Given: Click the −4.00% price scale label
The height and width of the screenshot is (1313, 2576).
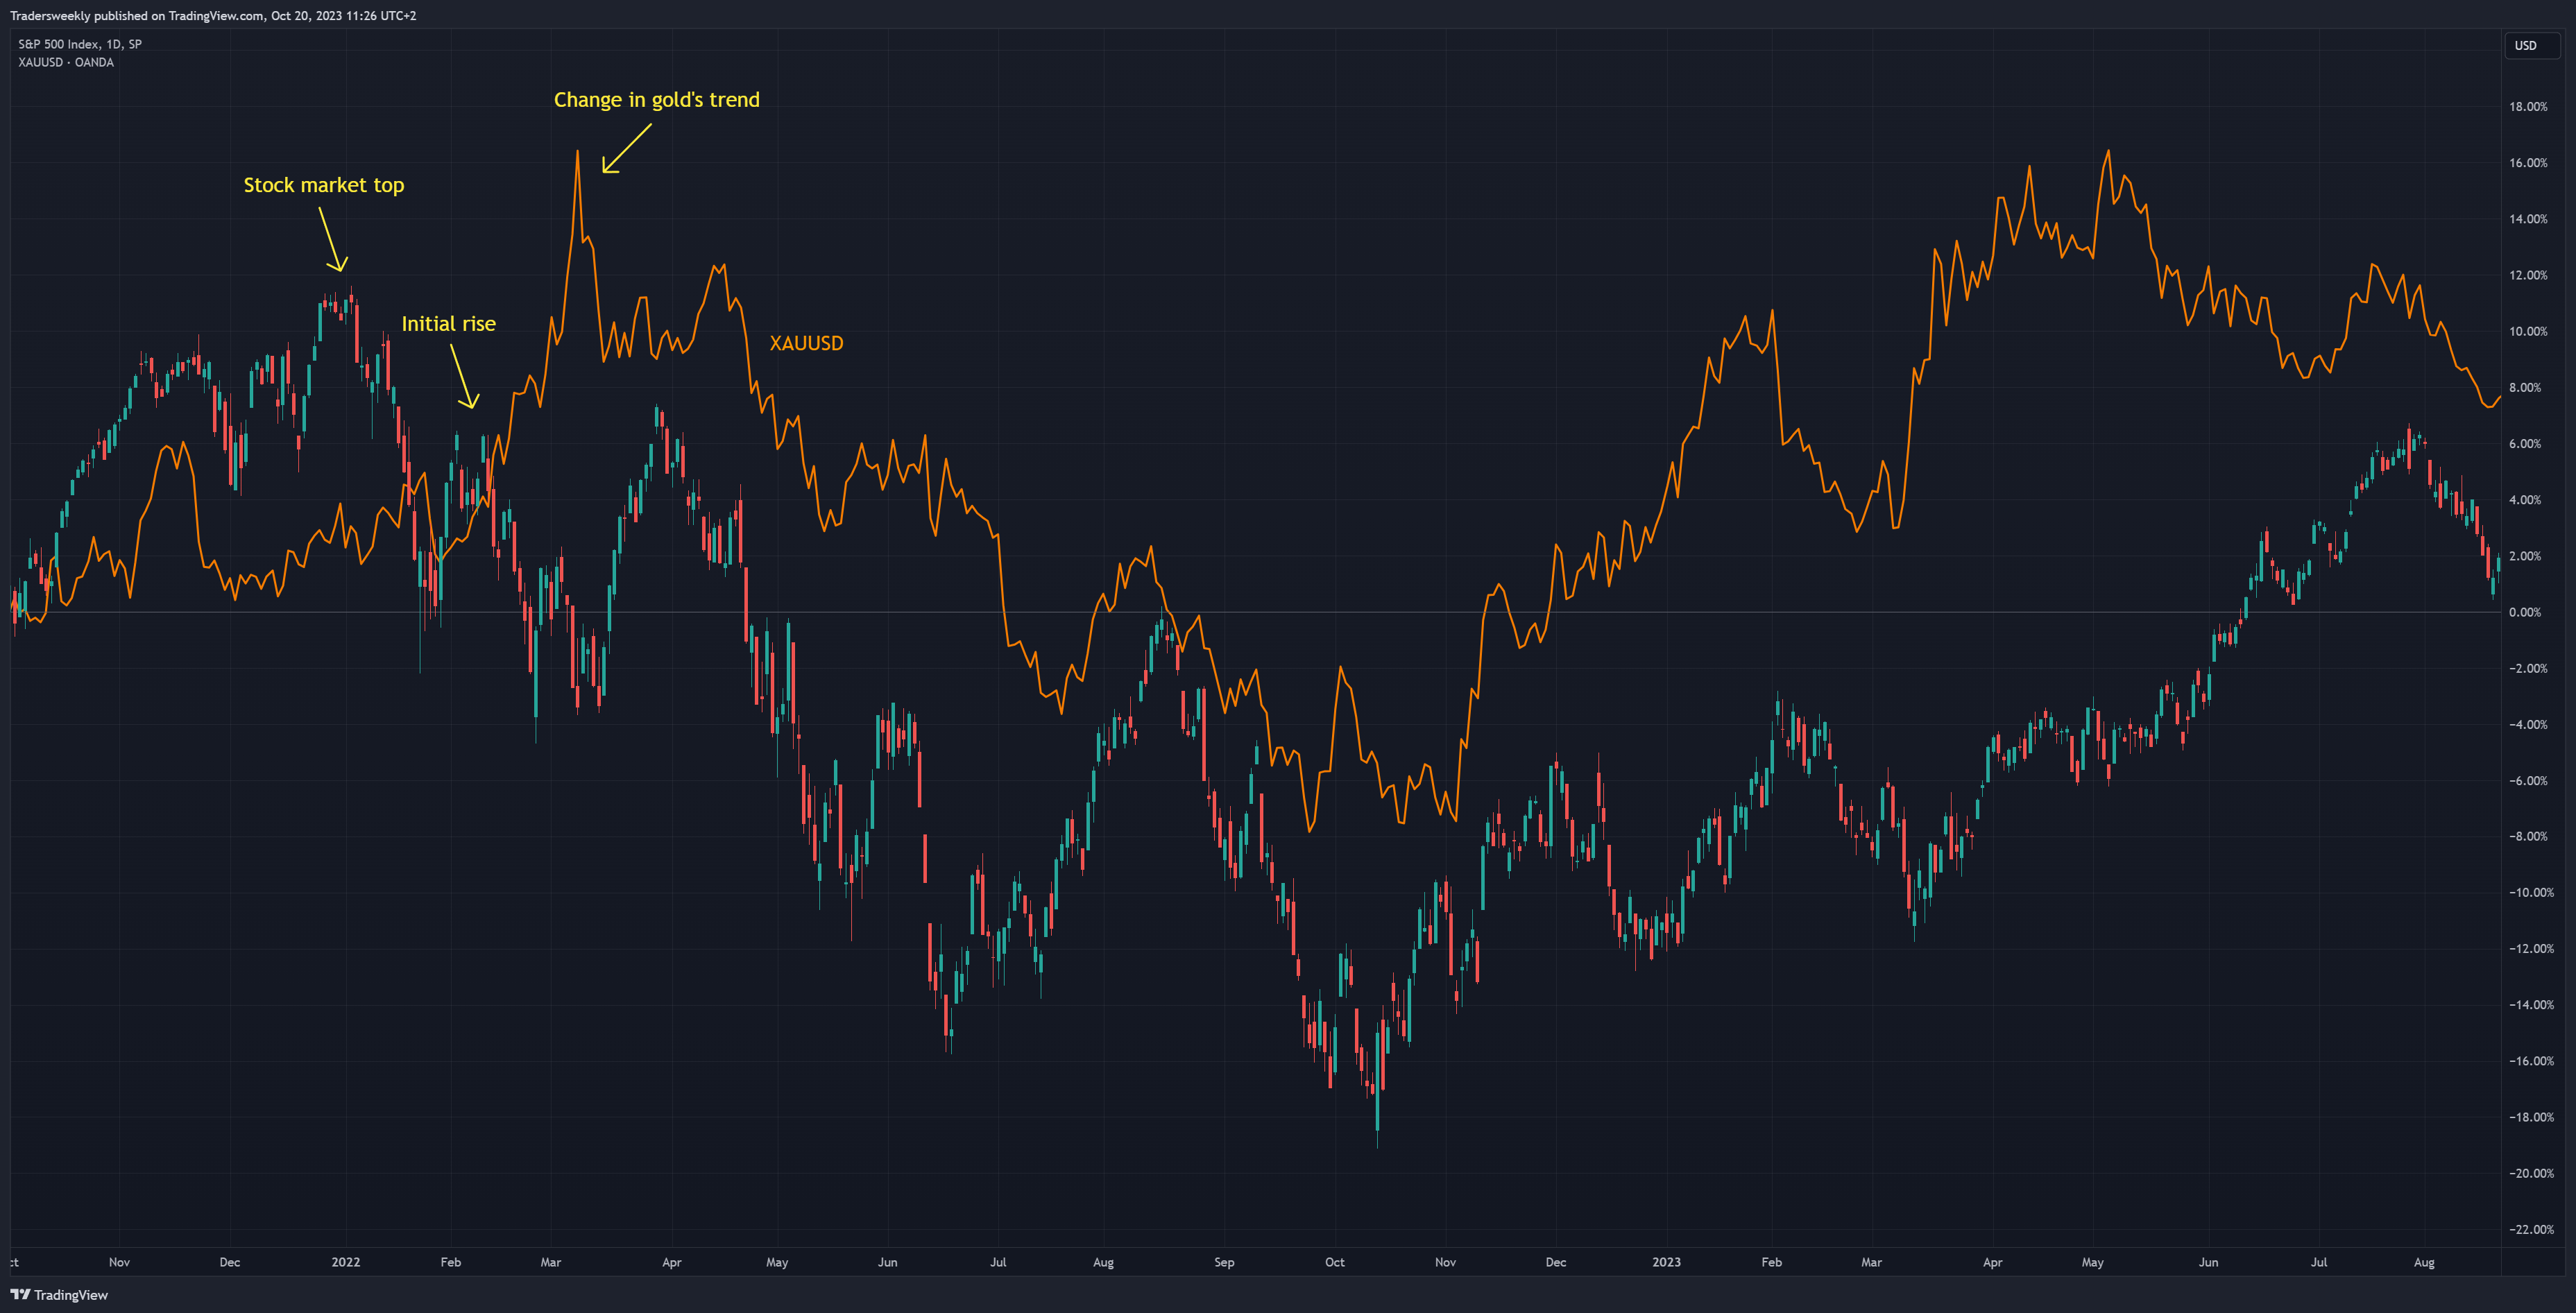Looking at the screenshot, I should 2528,724.
